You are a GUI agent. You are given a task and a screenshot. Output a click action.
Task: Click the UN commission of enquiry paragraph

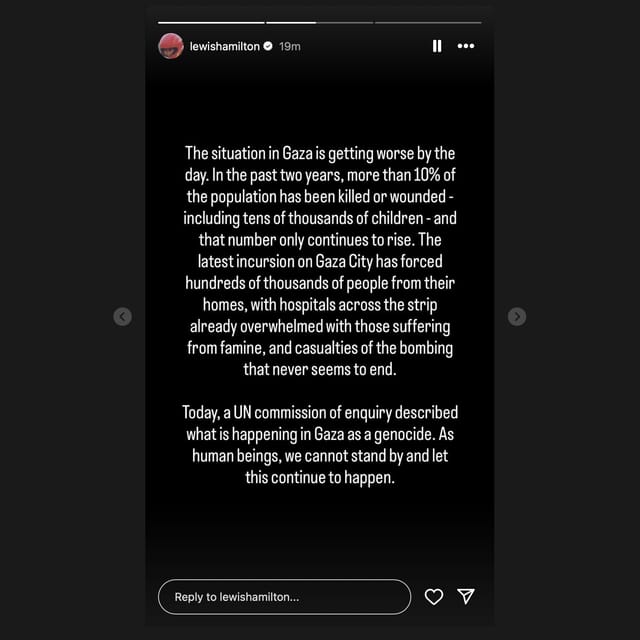(320, 445)
